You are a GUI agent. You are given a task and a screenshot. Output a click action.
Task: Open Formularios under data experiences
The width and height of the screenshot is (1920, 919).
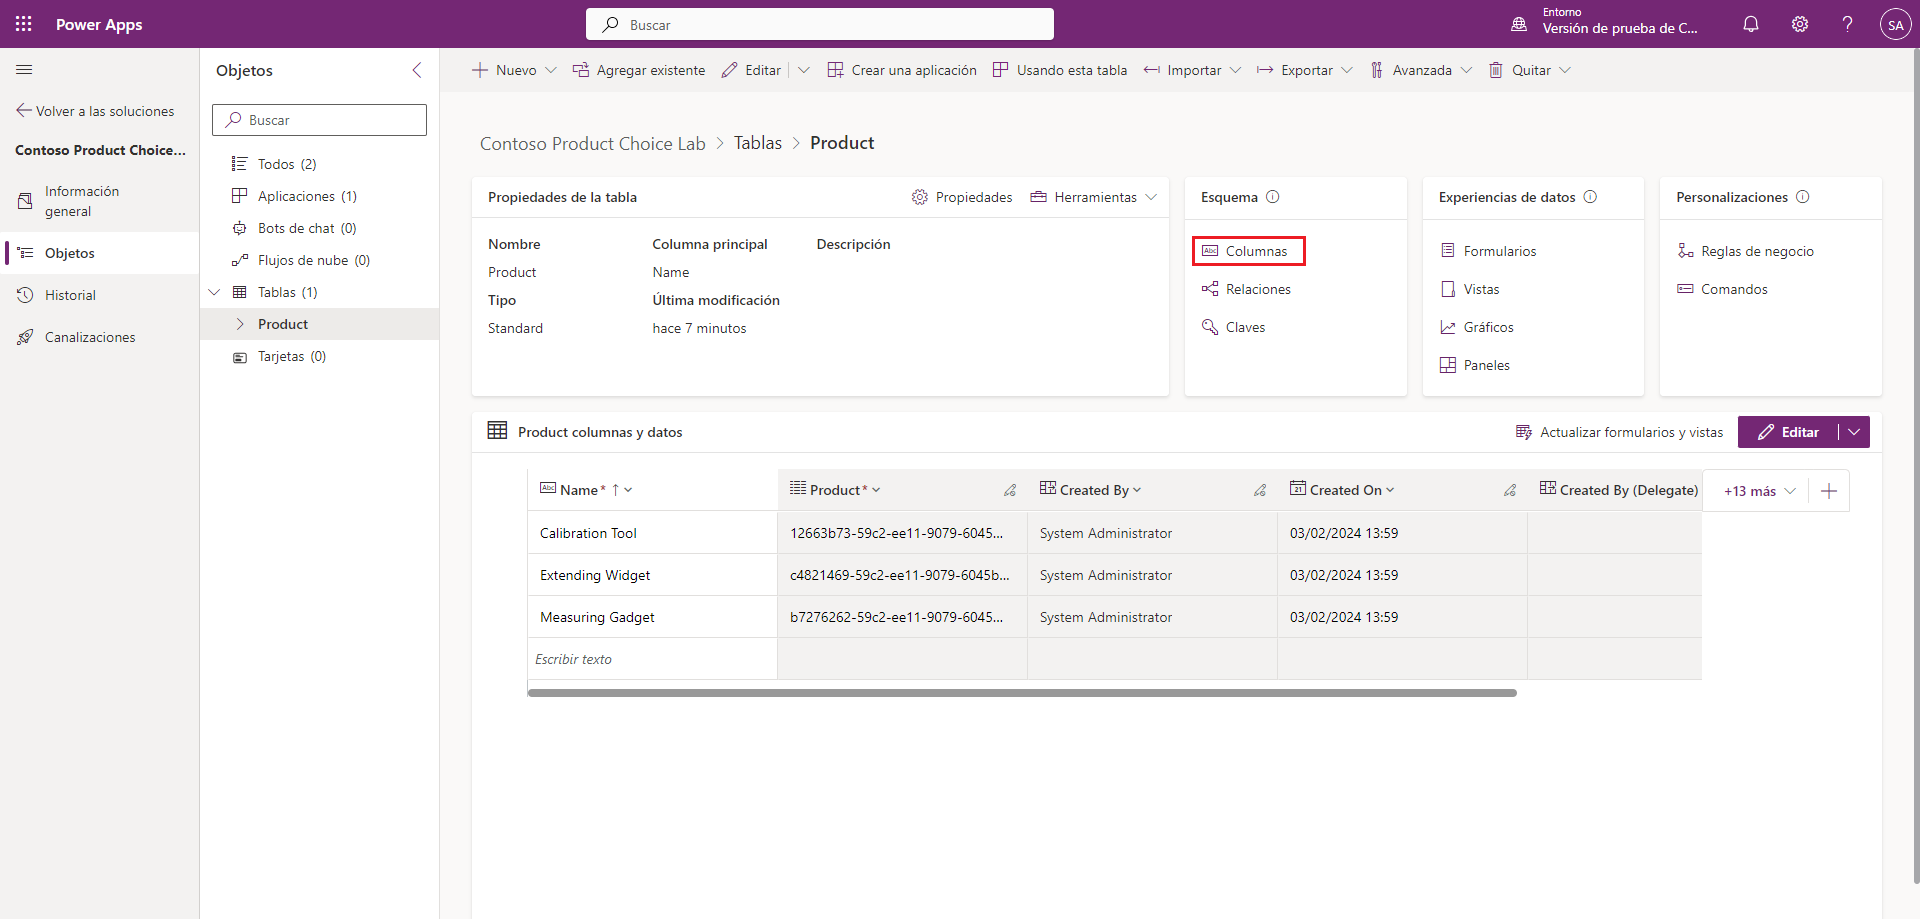pos(1488,251)
